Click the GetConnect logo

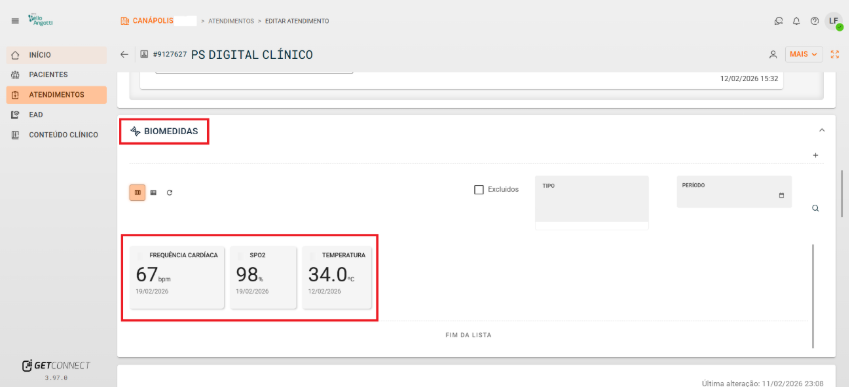pyautogui.click(x=56, y=366)
